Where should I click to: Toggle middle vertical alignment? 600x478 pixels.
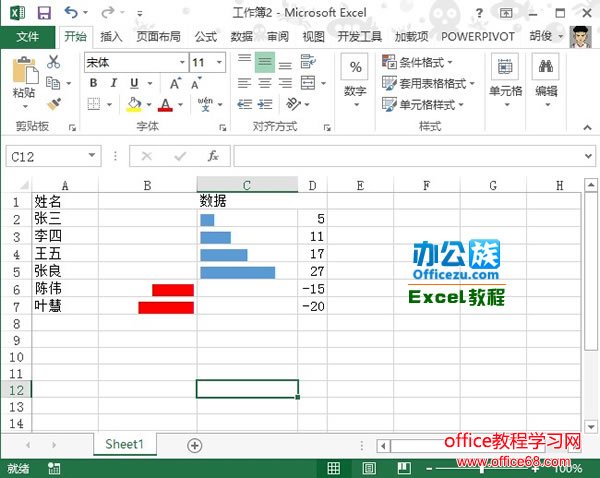[265, 62]
